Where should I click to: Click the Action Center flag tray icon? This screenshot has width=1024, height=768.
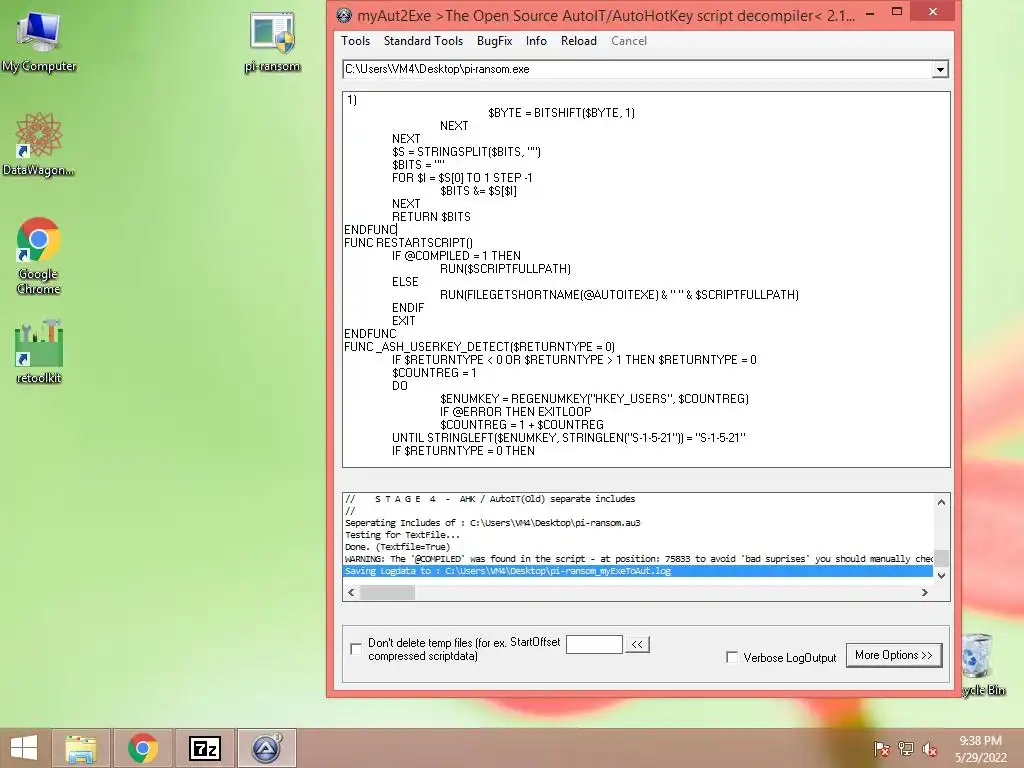point(882,749)
